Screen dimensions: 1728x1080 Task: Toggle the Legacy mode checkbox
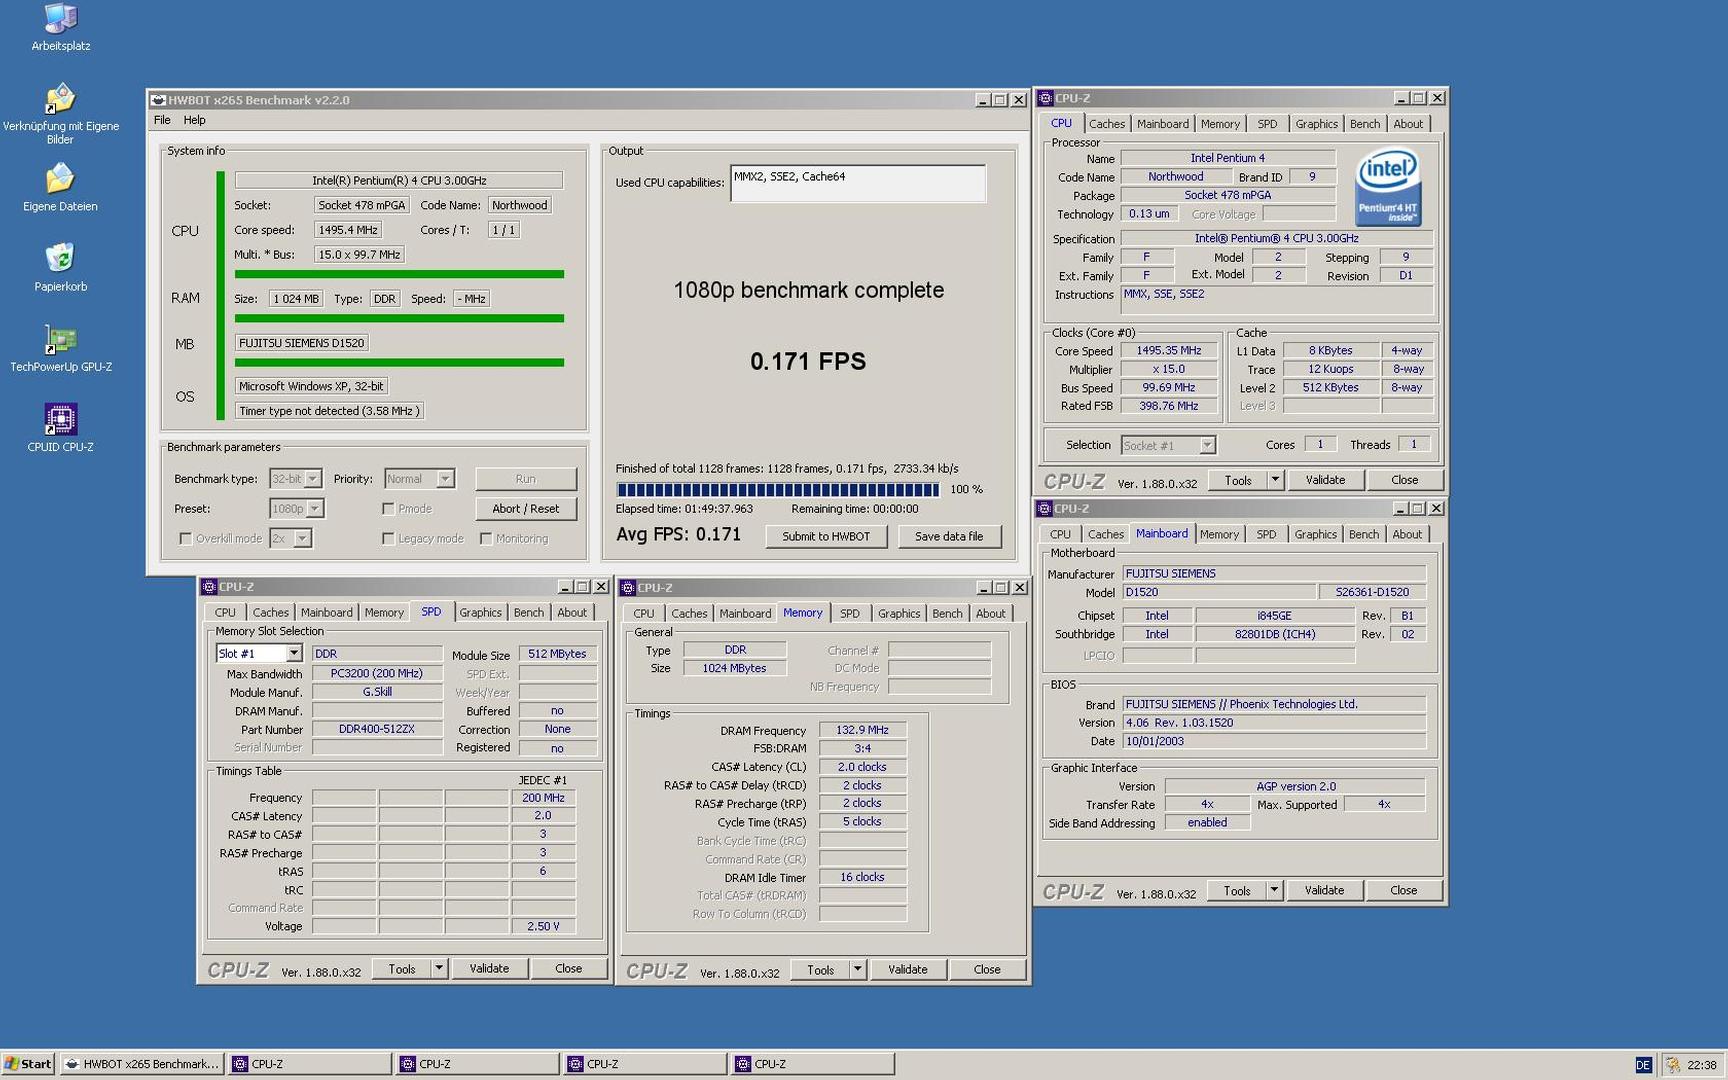click(388, 539)
